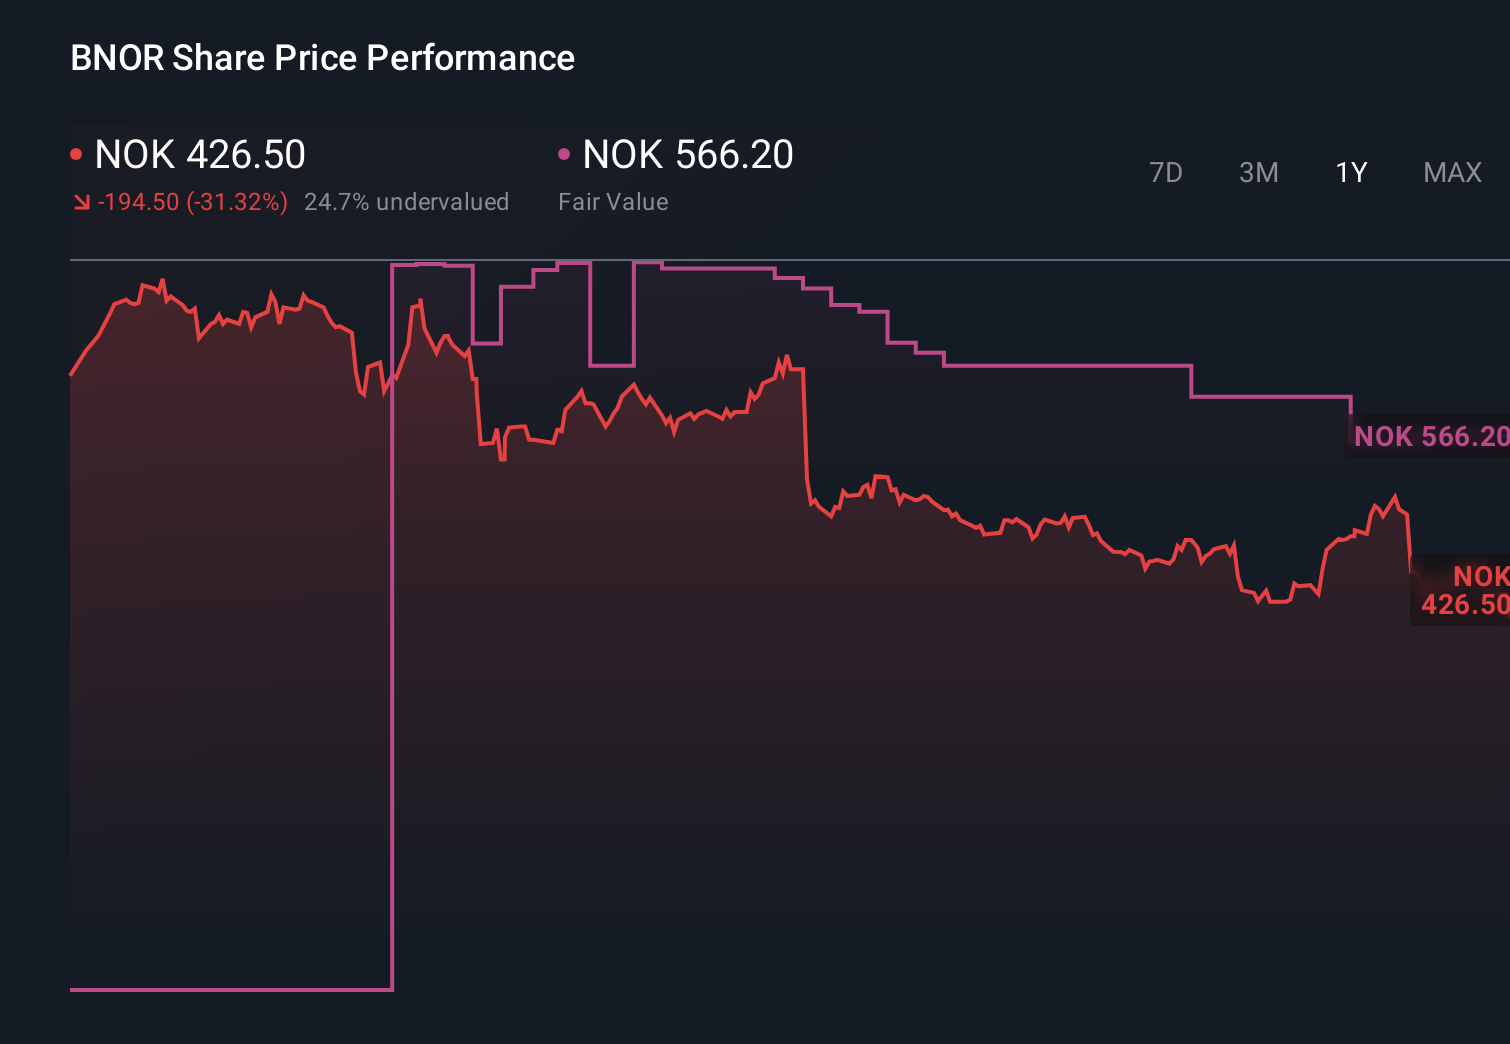Click the red share price legend dot
1510x1044 pixels.
tap(78, 153)
